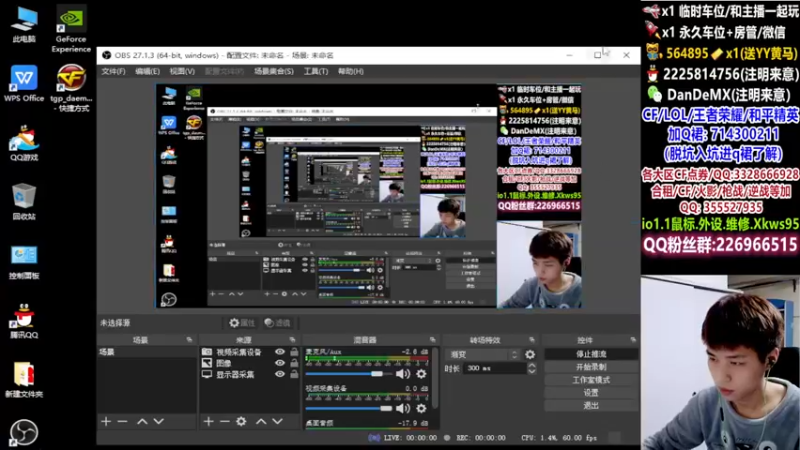This screenshot has height=450, width=800.
Task: Remove selected source with minus icon
Action: (224, 421)
